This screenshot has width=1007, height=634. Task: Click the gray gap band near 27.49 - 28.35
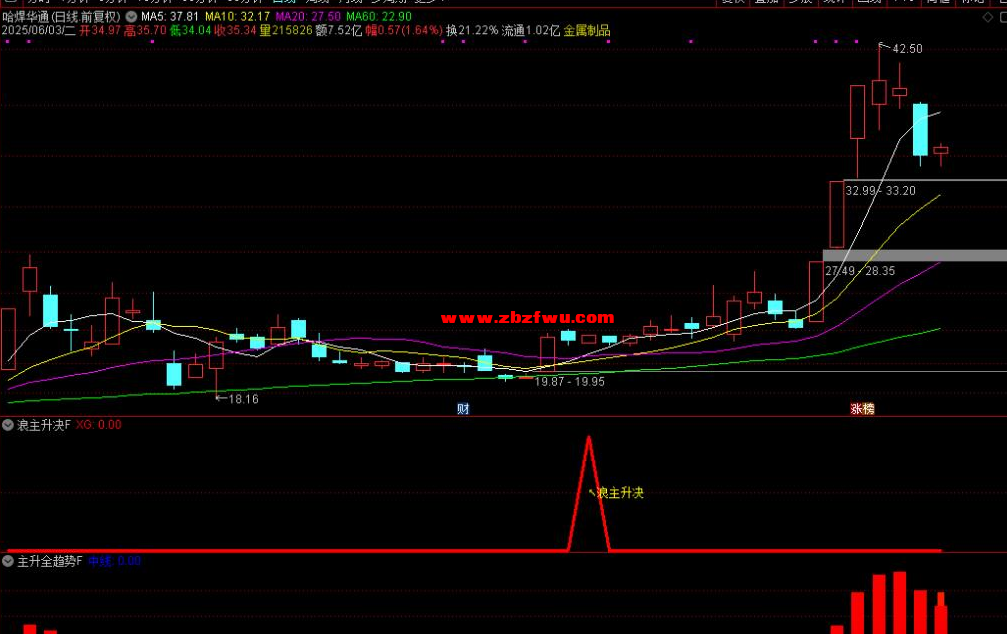915,256
